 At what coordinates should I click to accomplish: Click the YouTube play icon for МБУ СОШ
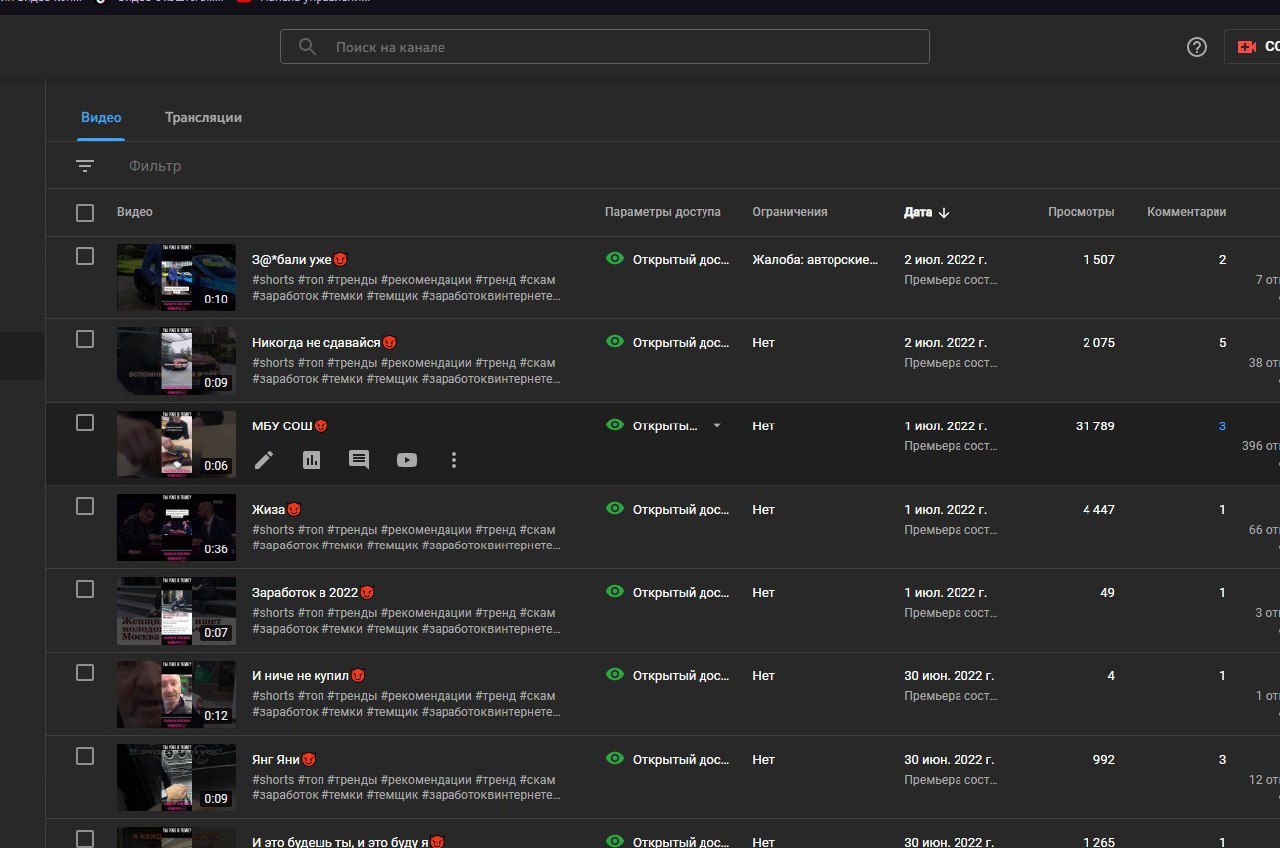(406, 460)
